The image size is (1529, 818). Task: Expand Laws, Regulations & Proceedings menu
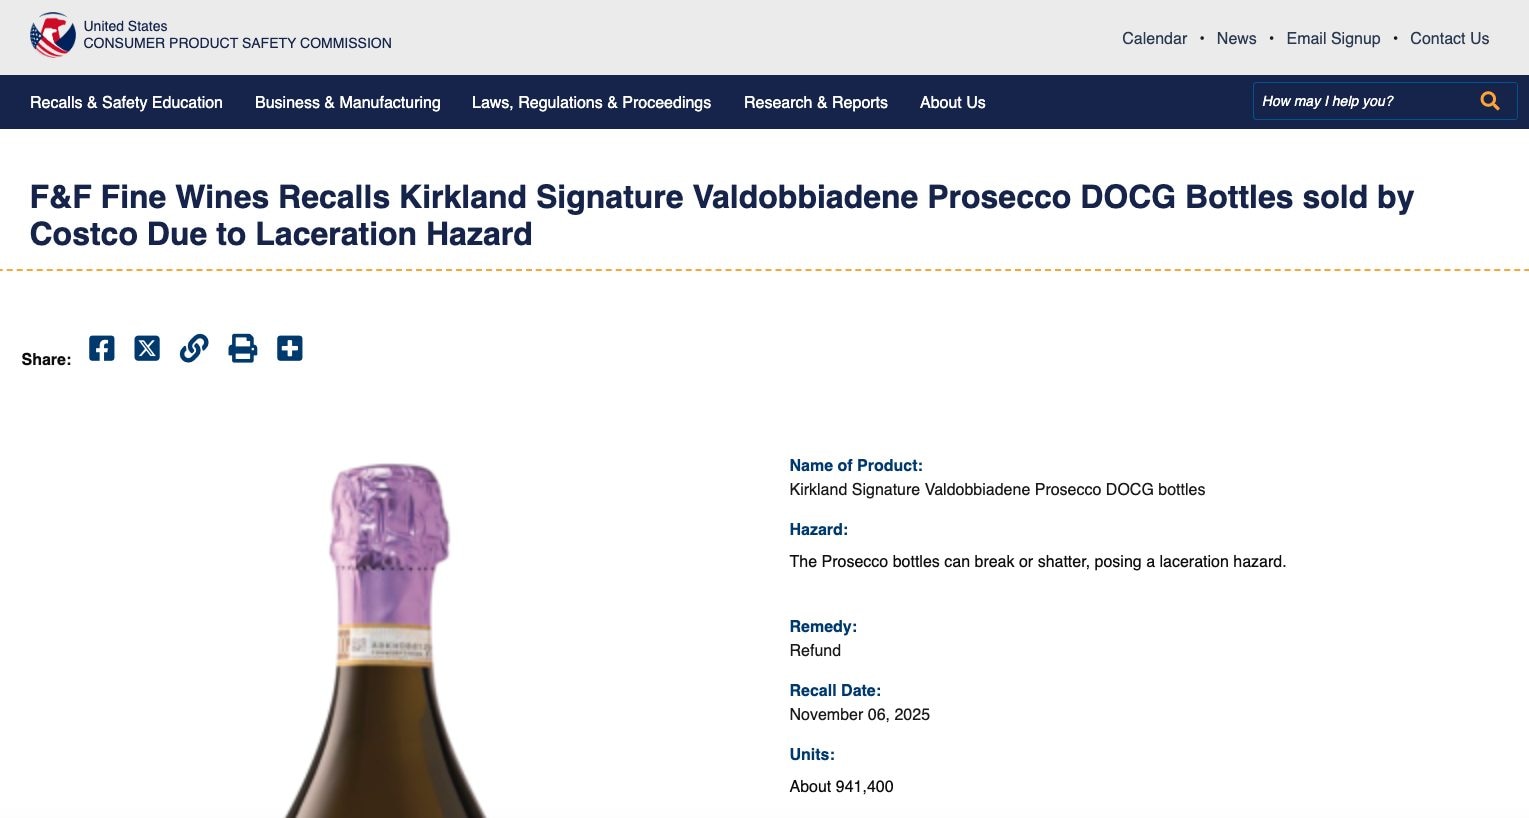(x=591, y=102)
